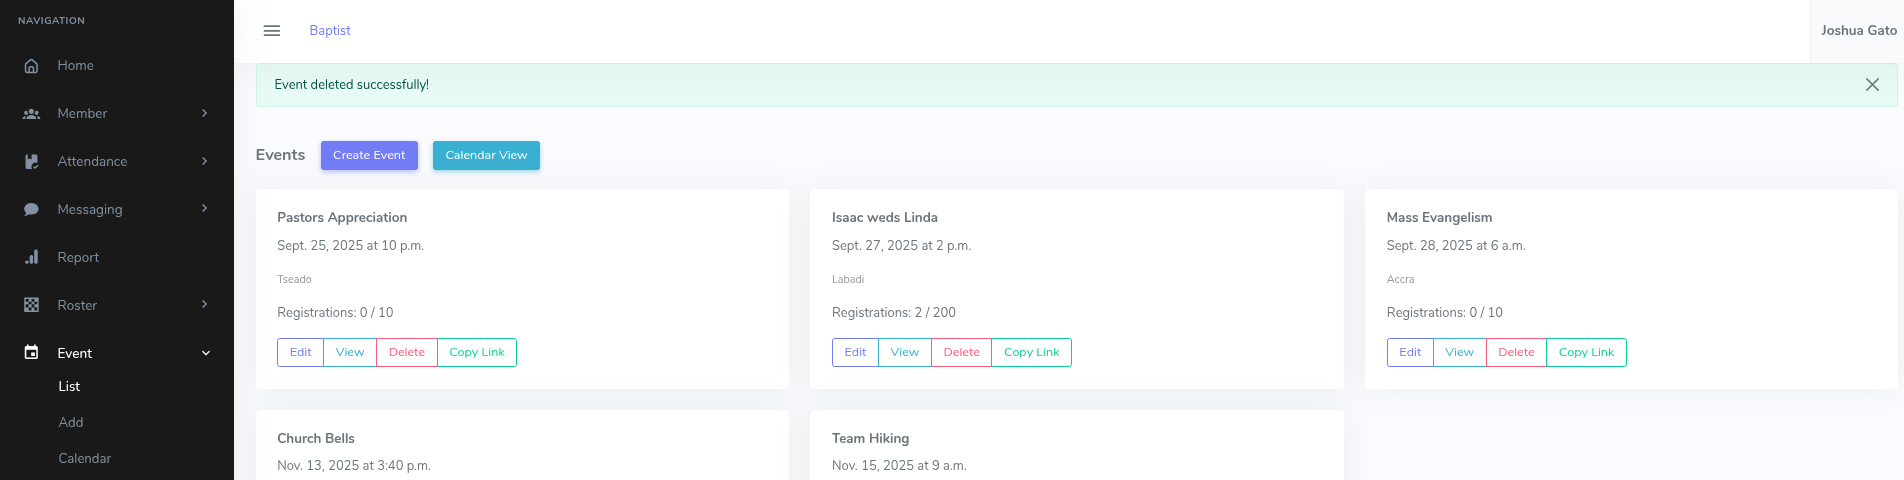Open the Calendar submenu item
The width and height of the screenshot is (1904, 480).
(85, 458)
